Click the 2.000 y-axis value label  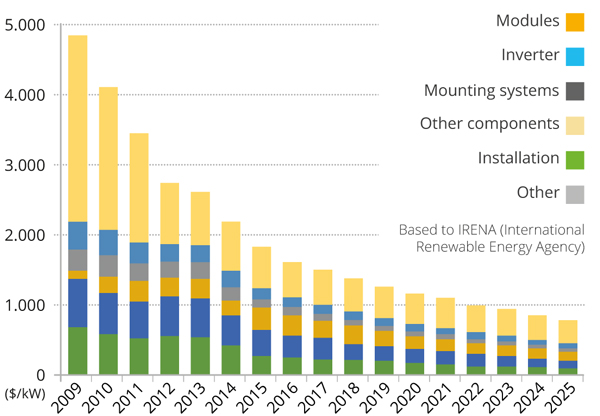[x=25, y=235]
